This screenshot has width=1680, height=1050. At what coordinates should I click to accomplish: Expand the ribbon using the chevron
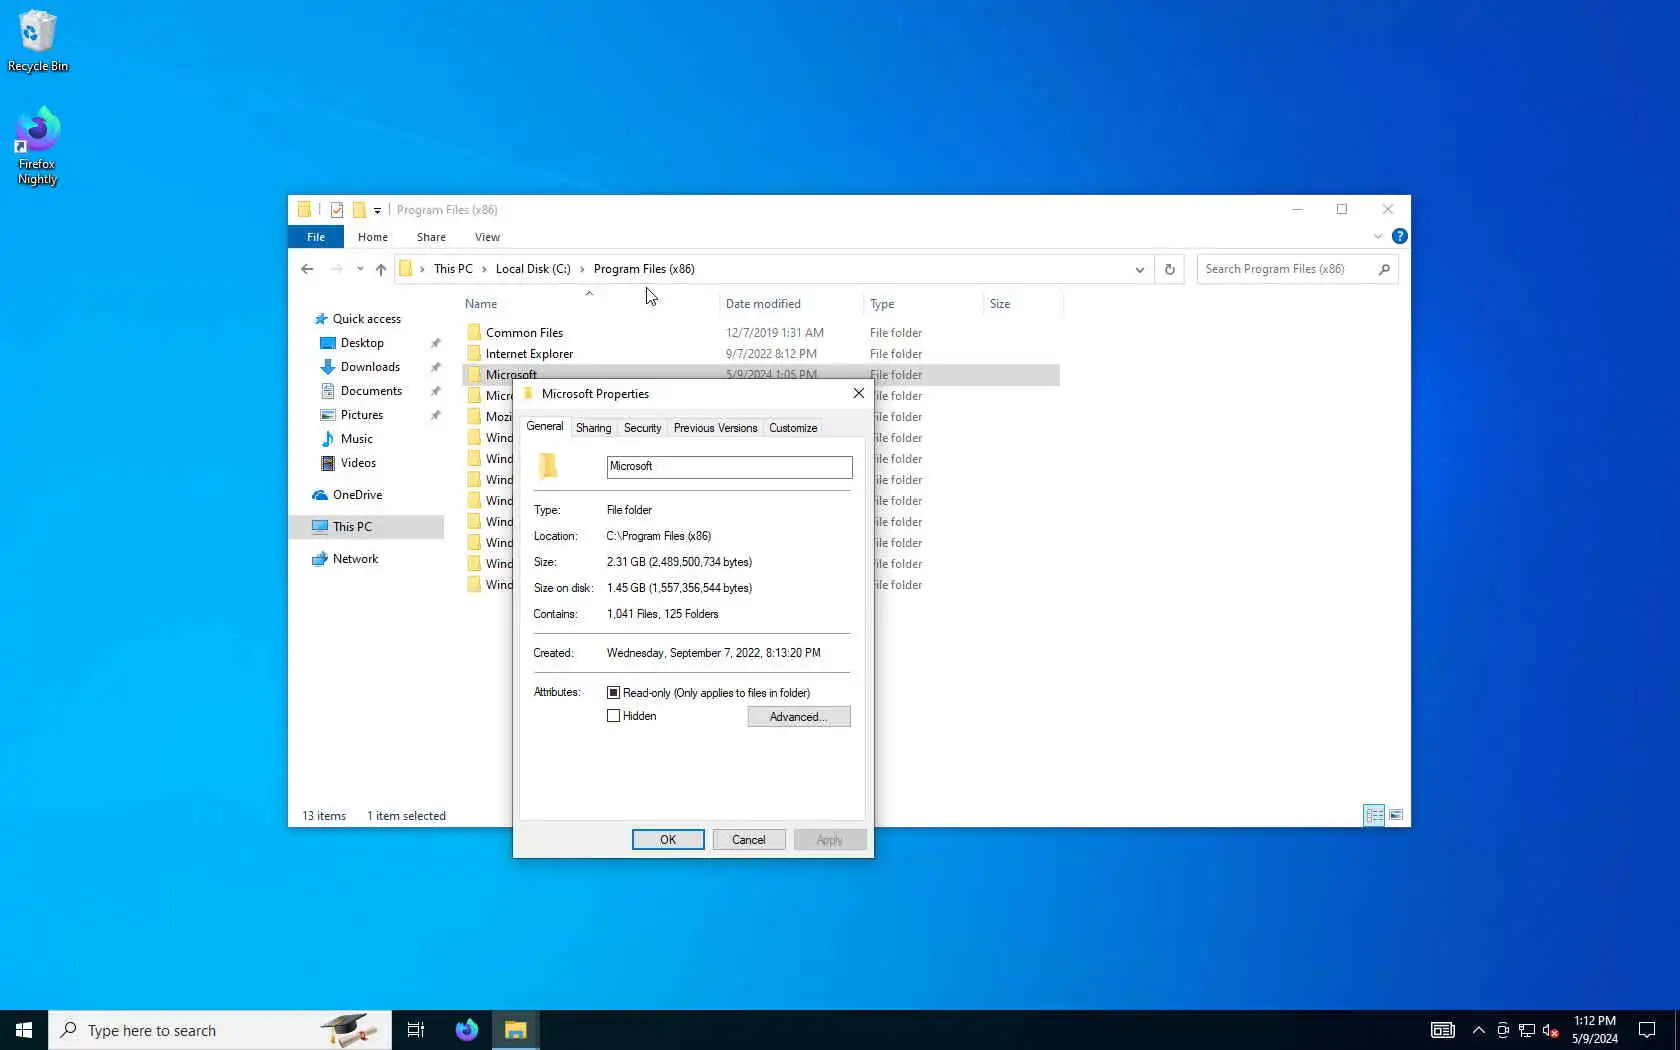pos(1378,237)
